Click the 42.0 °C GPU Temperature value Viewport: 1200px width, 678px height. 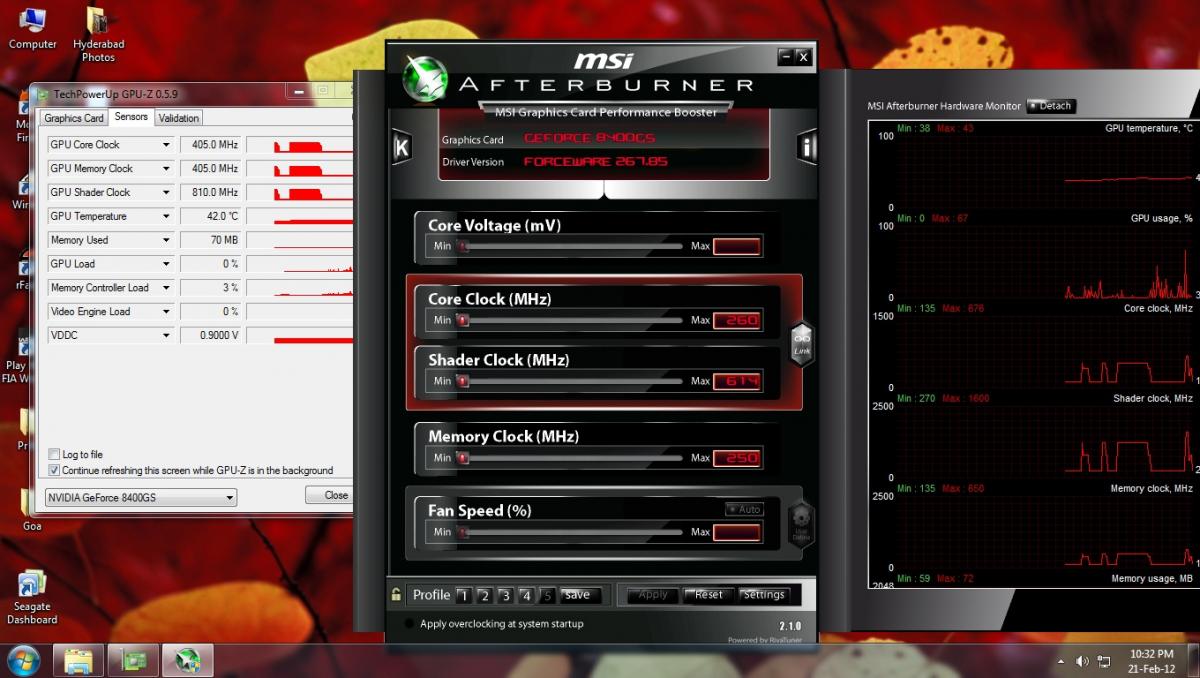(211, 217)
